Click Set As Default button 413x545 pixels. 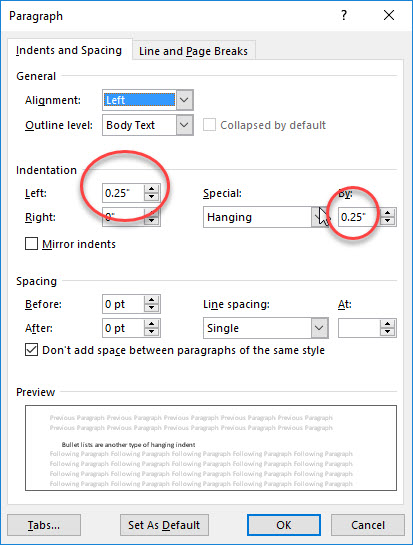coord(164,525)
